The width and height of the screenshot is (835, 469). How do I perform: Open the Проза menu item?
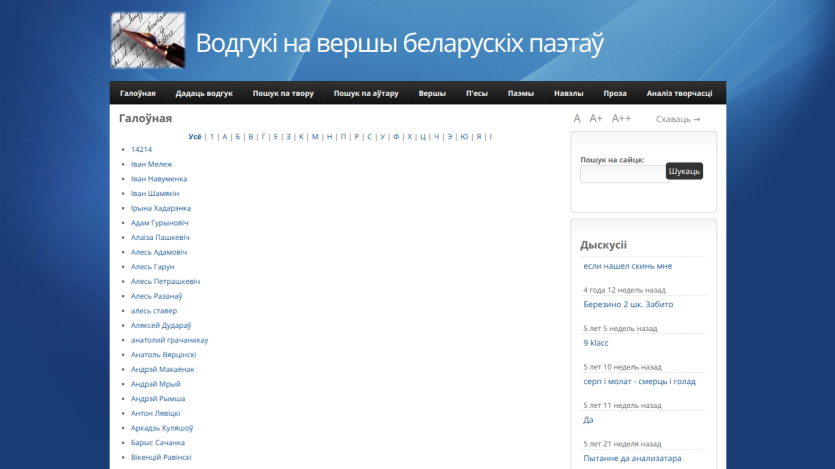click(615, 93)
